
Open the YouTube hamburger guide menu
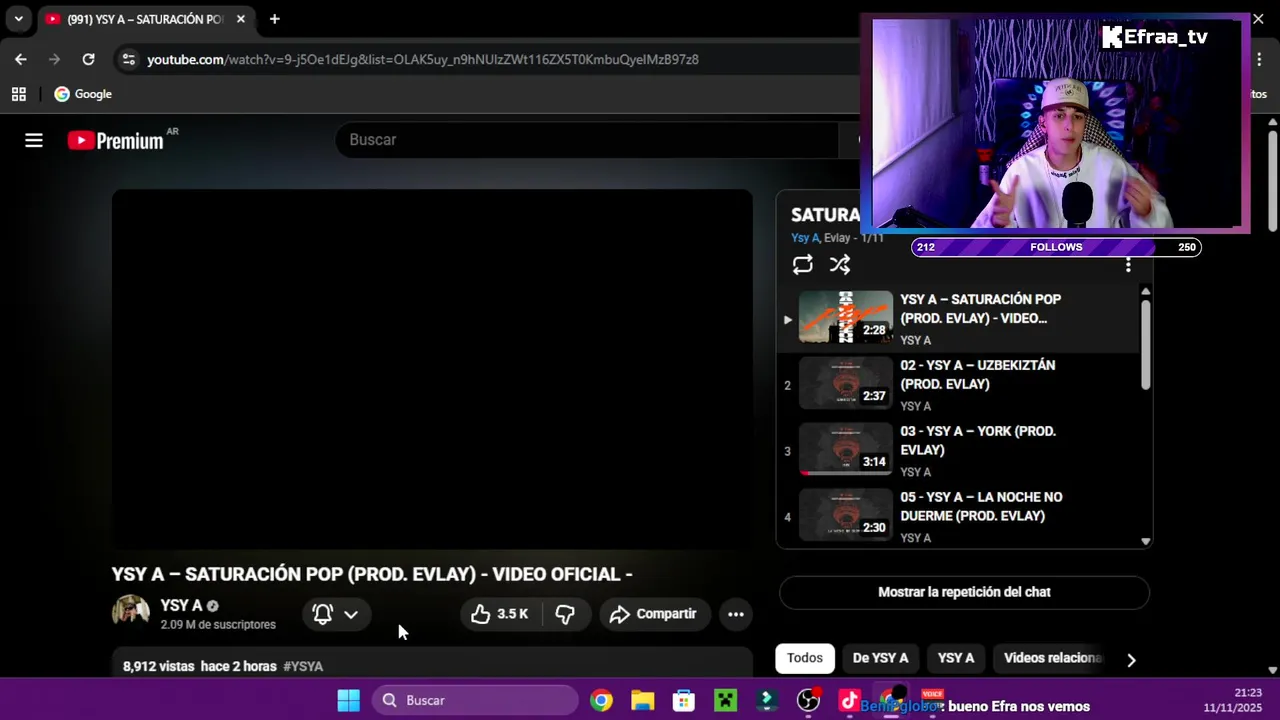pyautogui.click(x=34, y=141)
